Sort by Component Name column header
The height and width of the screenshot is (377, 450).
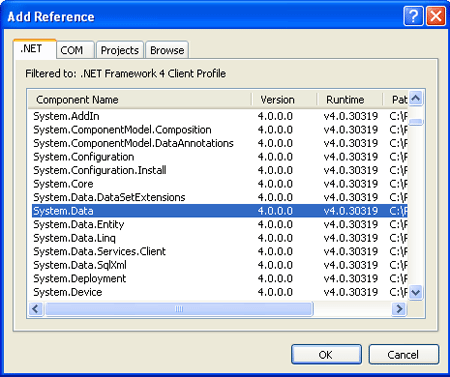(x=139, y=99)
